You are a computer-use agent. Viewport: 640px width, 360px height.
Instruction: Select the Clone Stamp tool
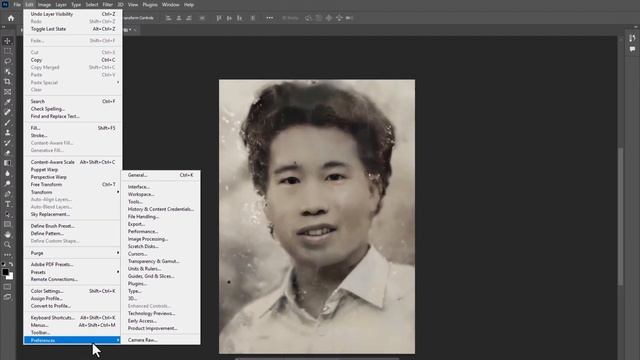point(7,133)
